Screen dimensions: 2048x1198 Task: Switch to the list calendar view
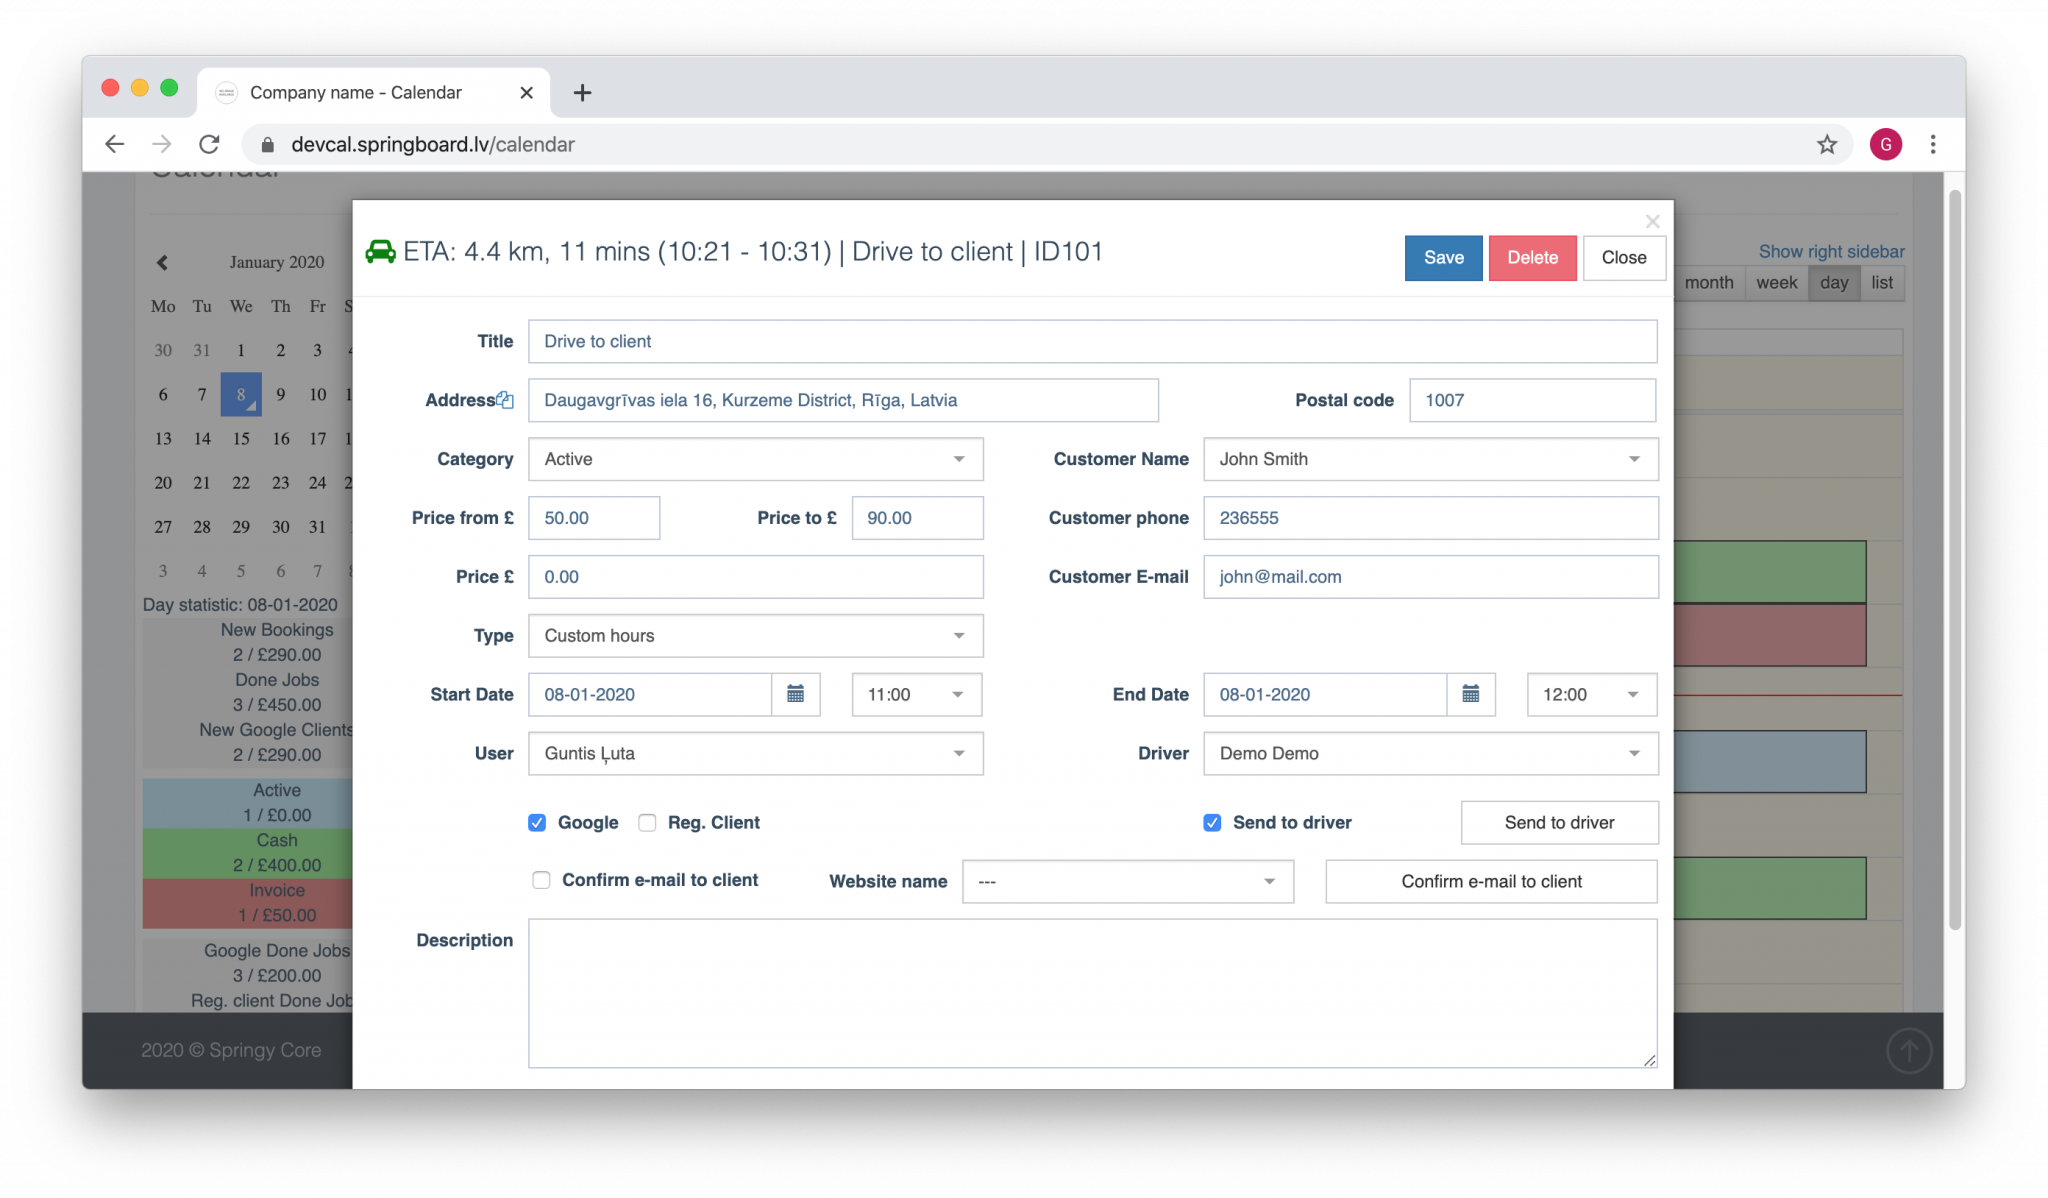(x=1882, y=282)
